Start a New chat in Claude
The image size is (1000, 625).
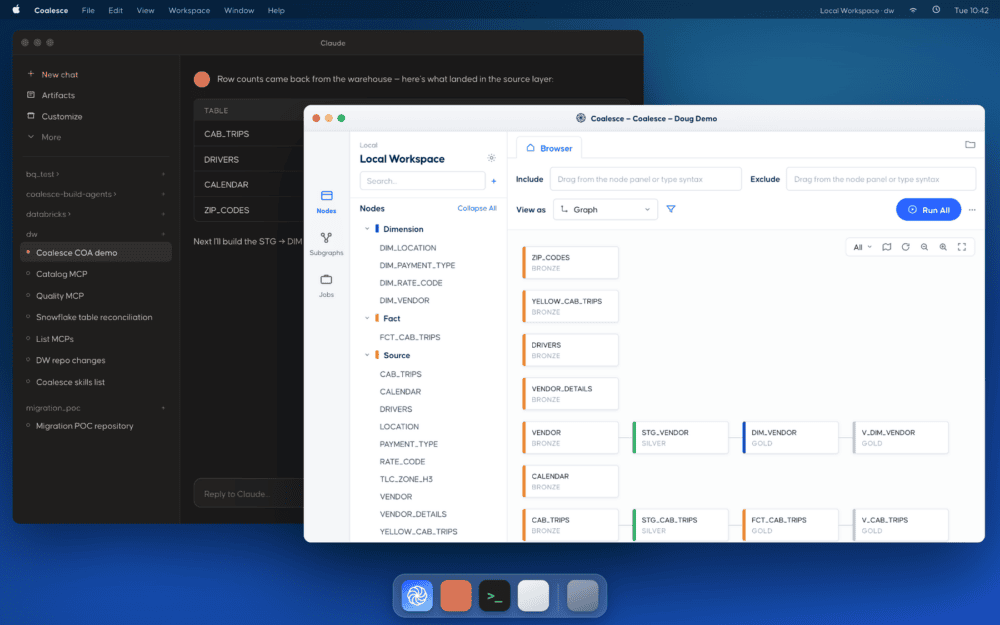tap(59, 75)
